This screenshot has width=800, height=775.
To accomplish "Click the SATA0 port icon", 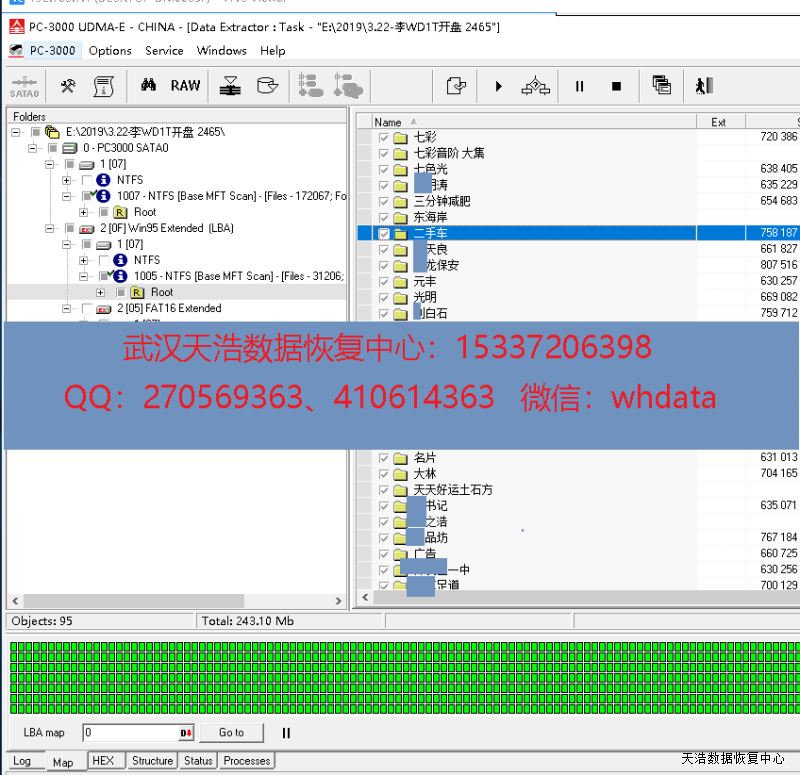I will 24,86.
